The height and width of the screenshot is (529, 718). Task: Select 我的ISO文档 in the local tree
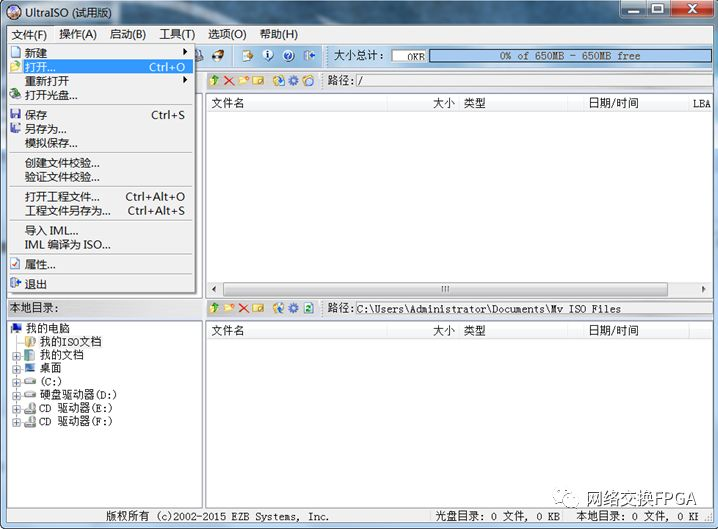(71, 341)
